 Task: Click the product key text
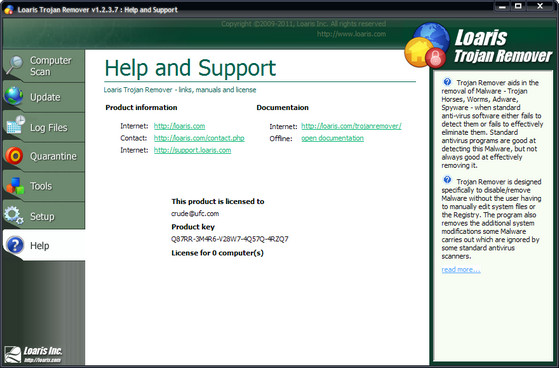coord(230,239)
